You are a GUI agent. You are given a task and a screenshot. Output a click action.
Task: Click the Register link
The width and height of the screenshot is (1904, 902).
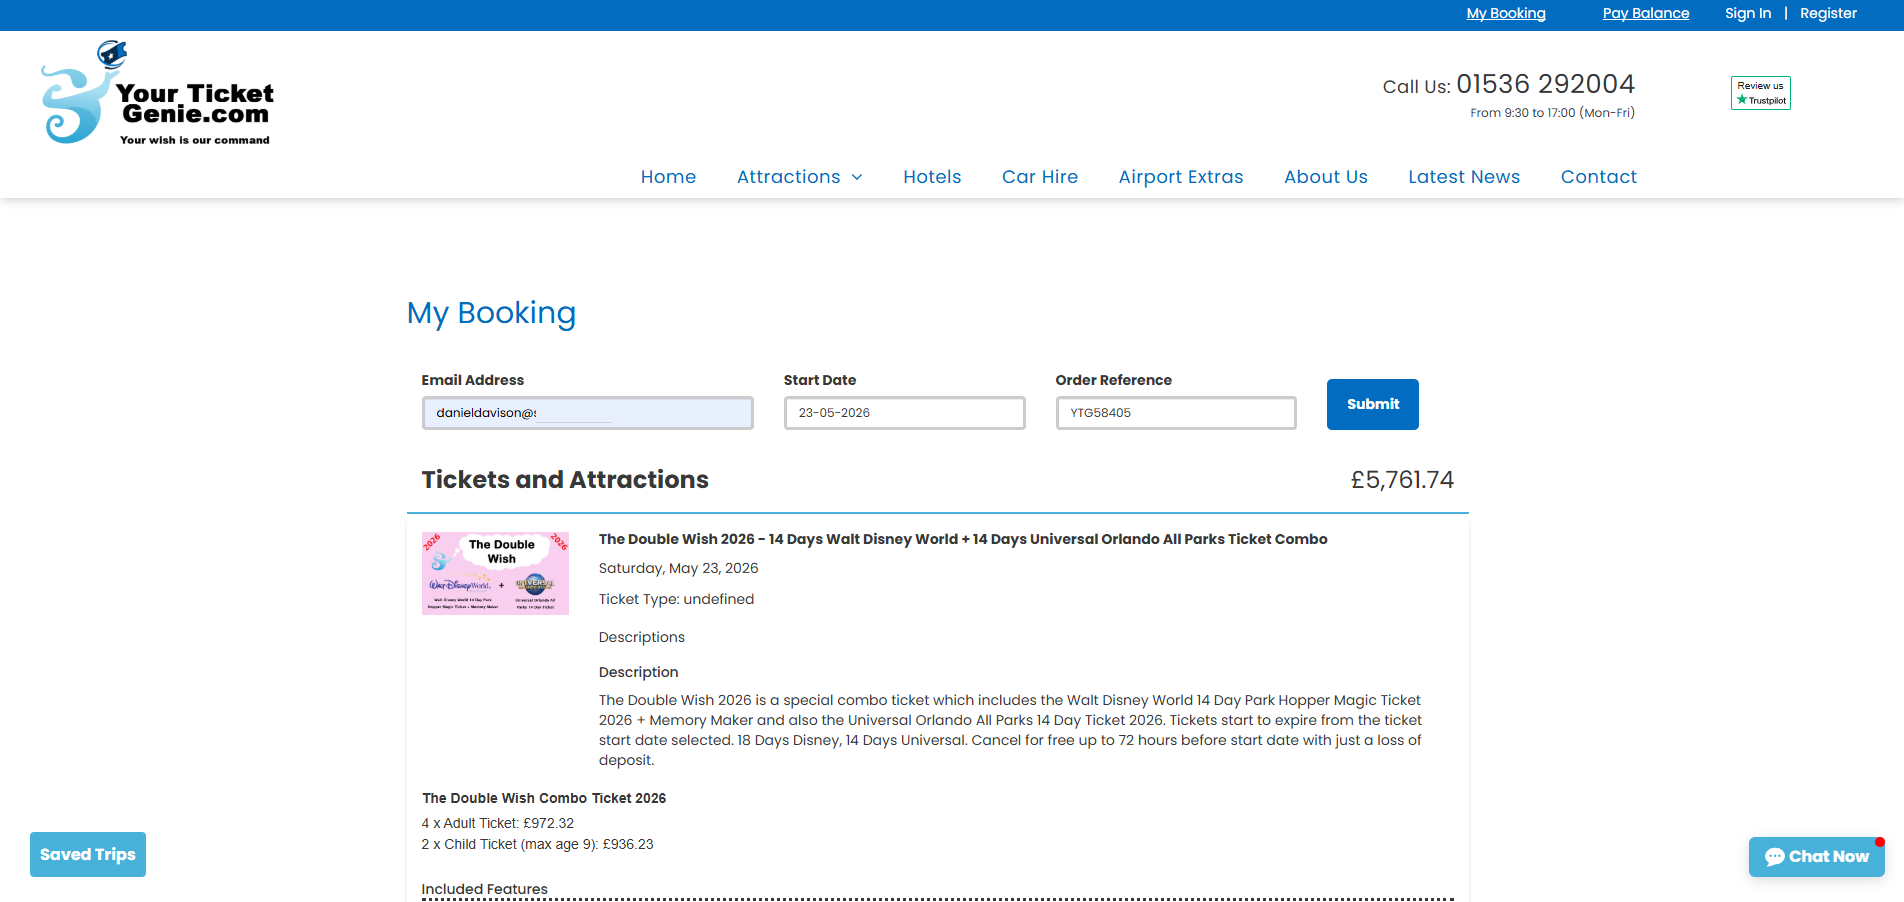(x=1828, y=14)
